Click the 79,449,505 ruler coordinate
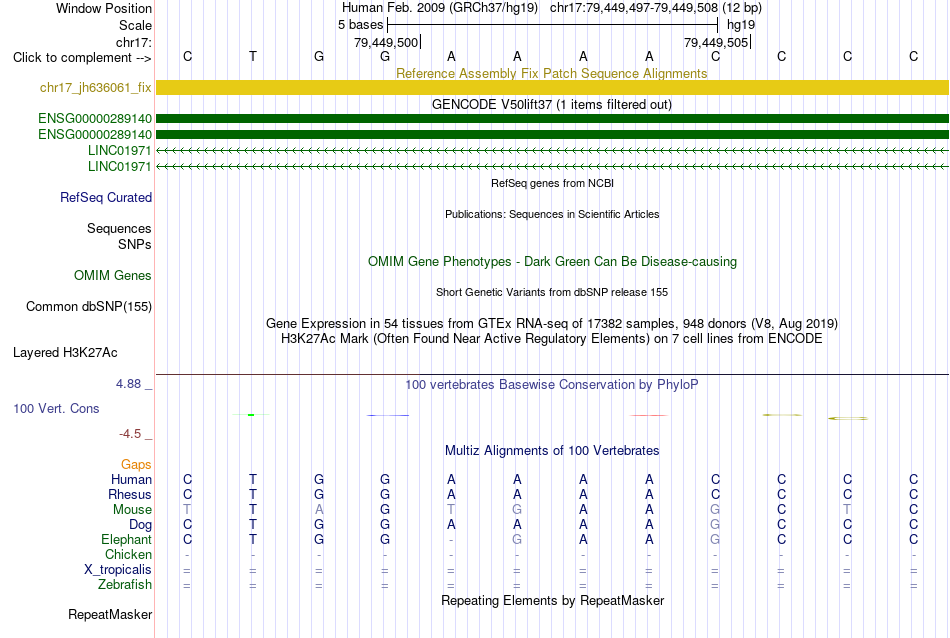The height and width of the screenshot is (638, 950). pos(716,42)
